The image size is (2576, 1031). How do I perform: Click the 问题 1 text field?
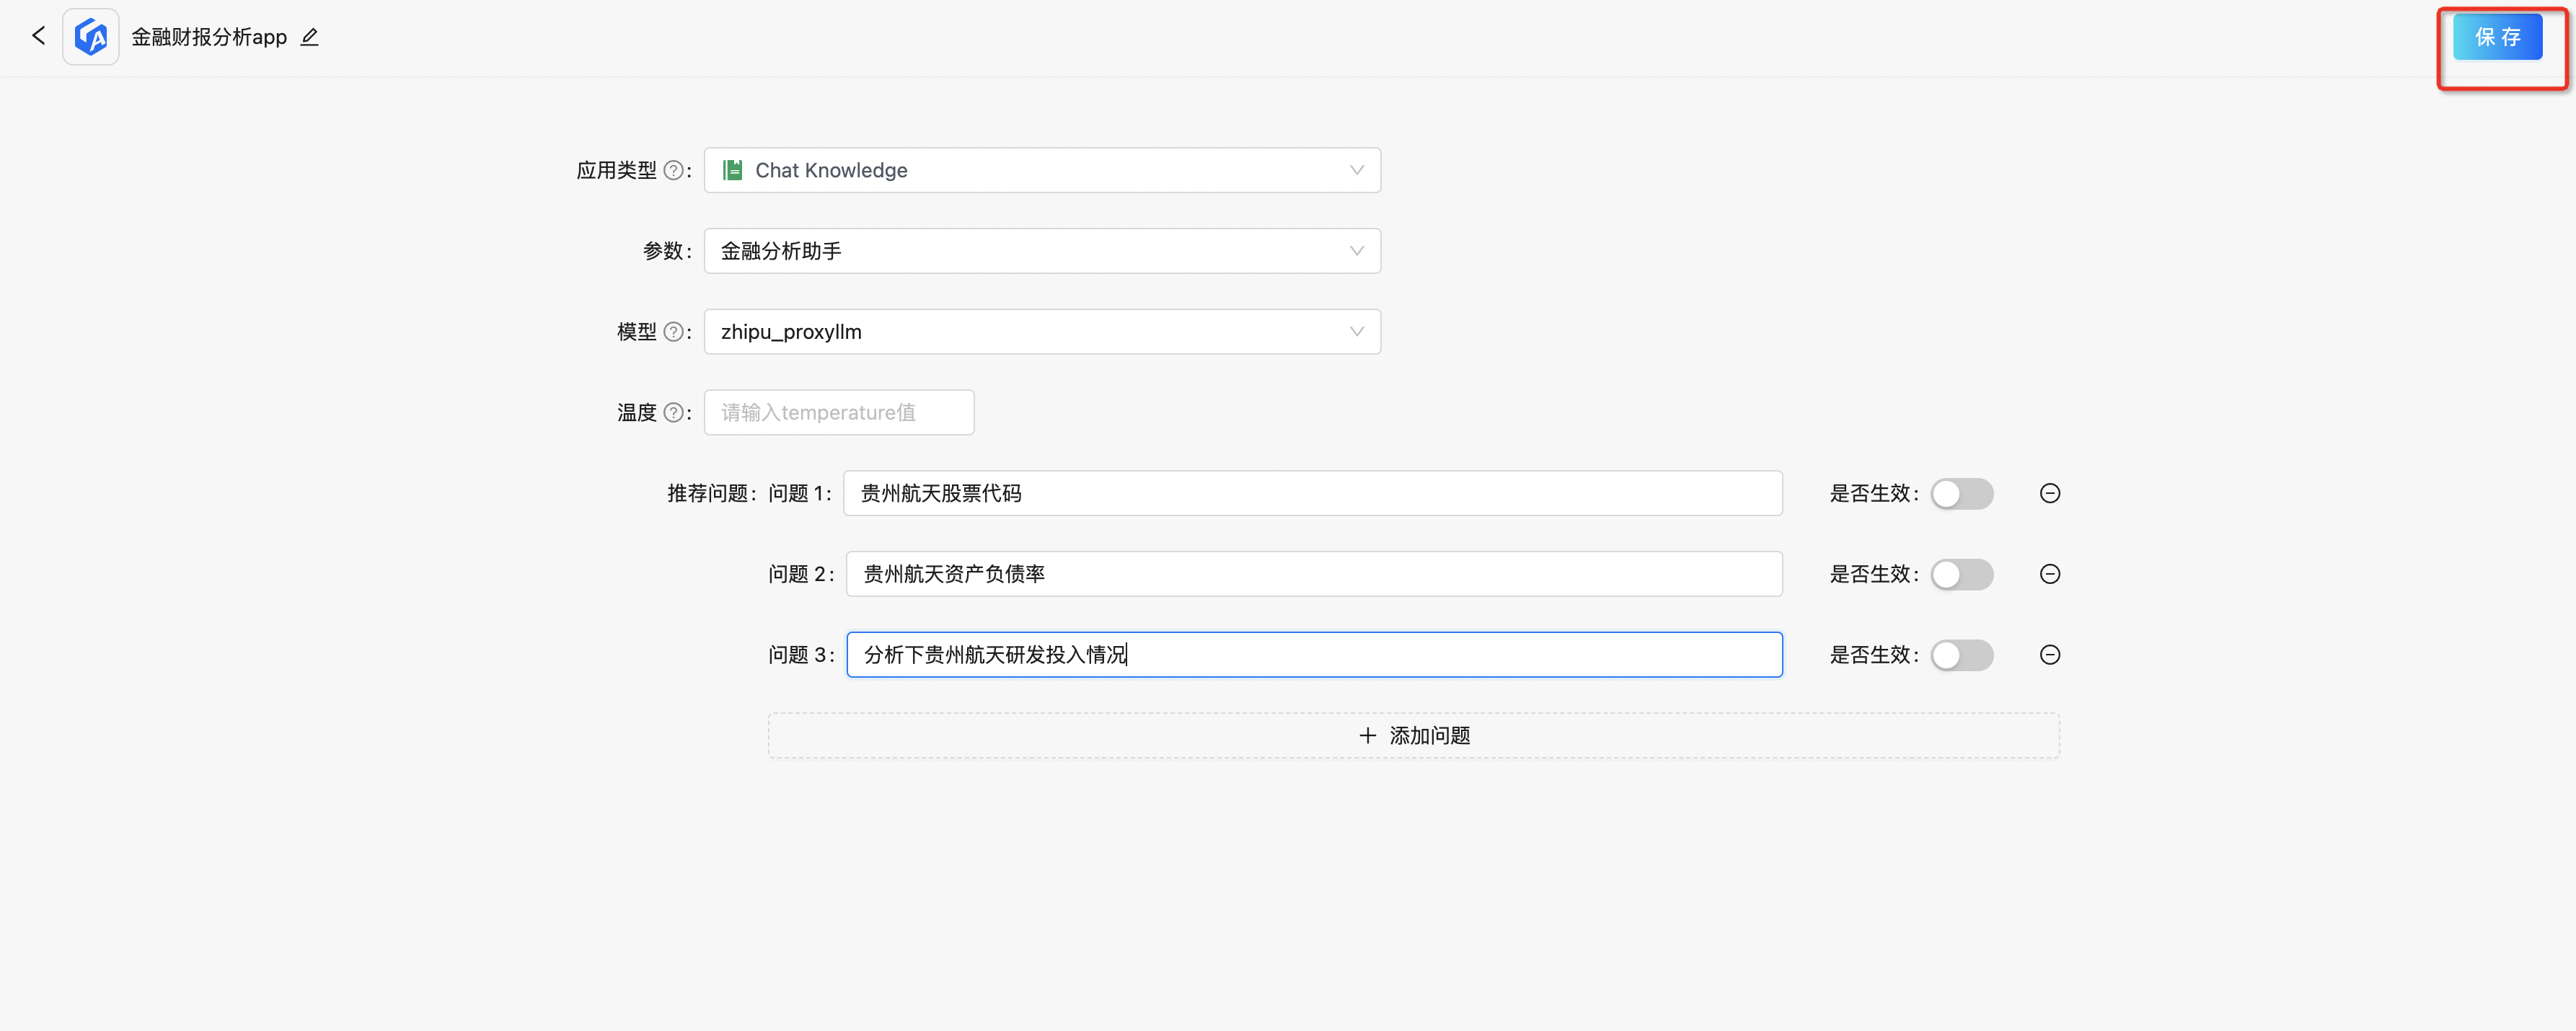tap(1311, 493)
